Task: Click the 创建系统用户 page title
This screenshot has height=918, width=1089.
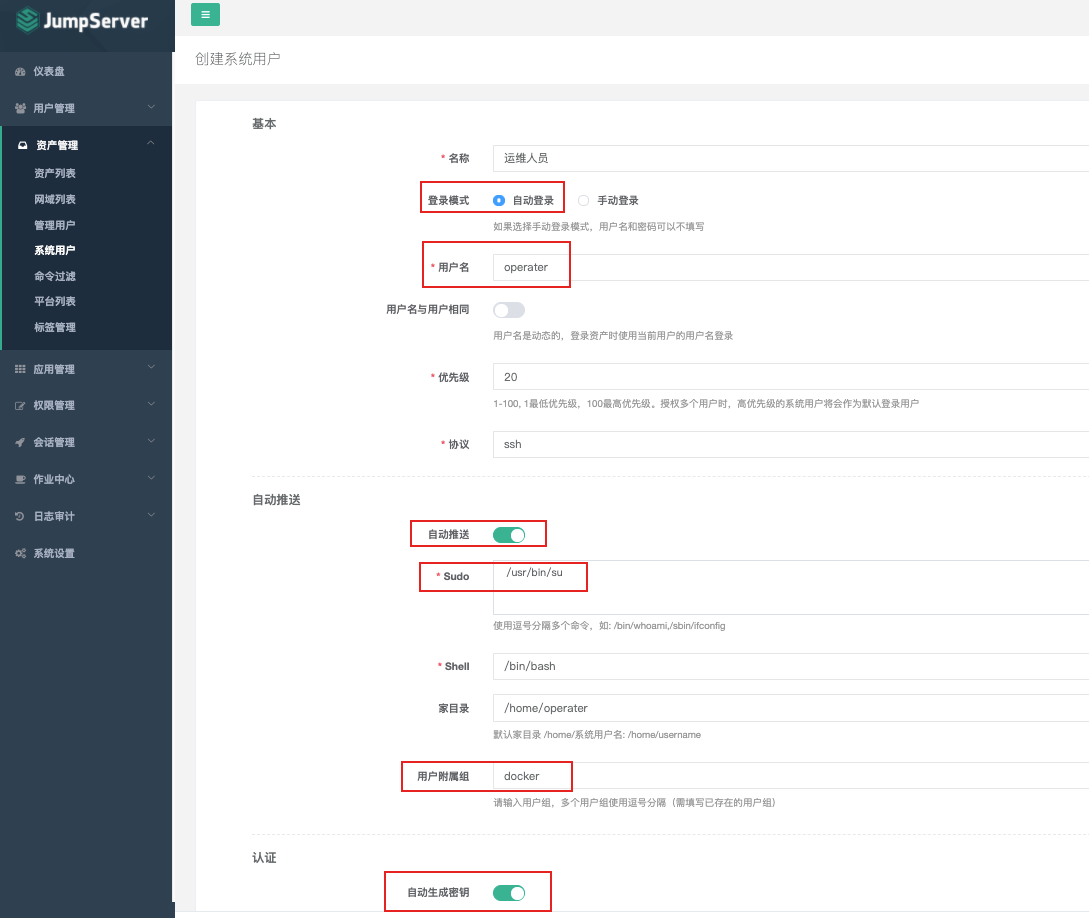Action: coord(238,59)
